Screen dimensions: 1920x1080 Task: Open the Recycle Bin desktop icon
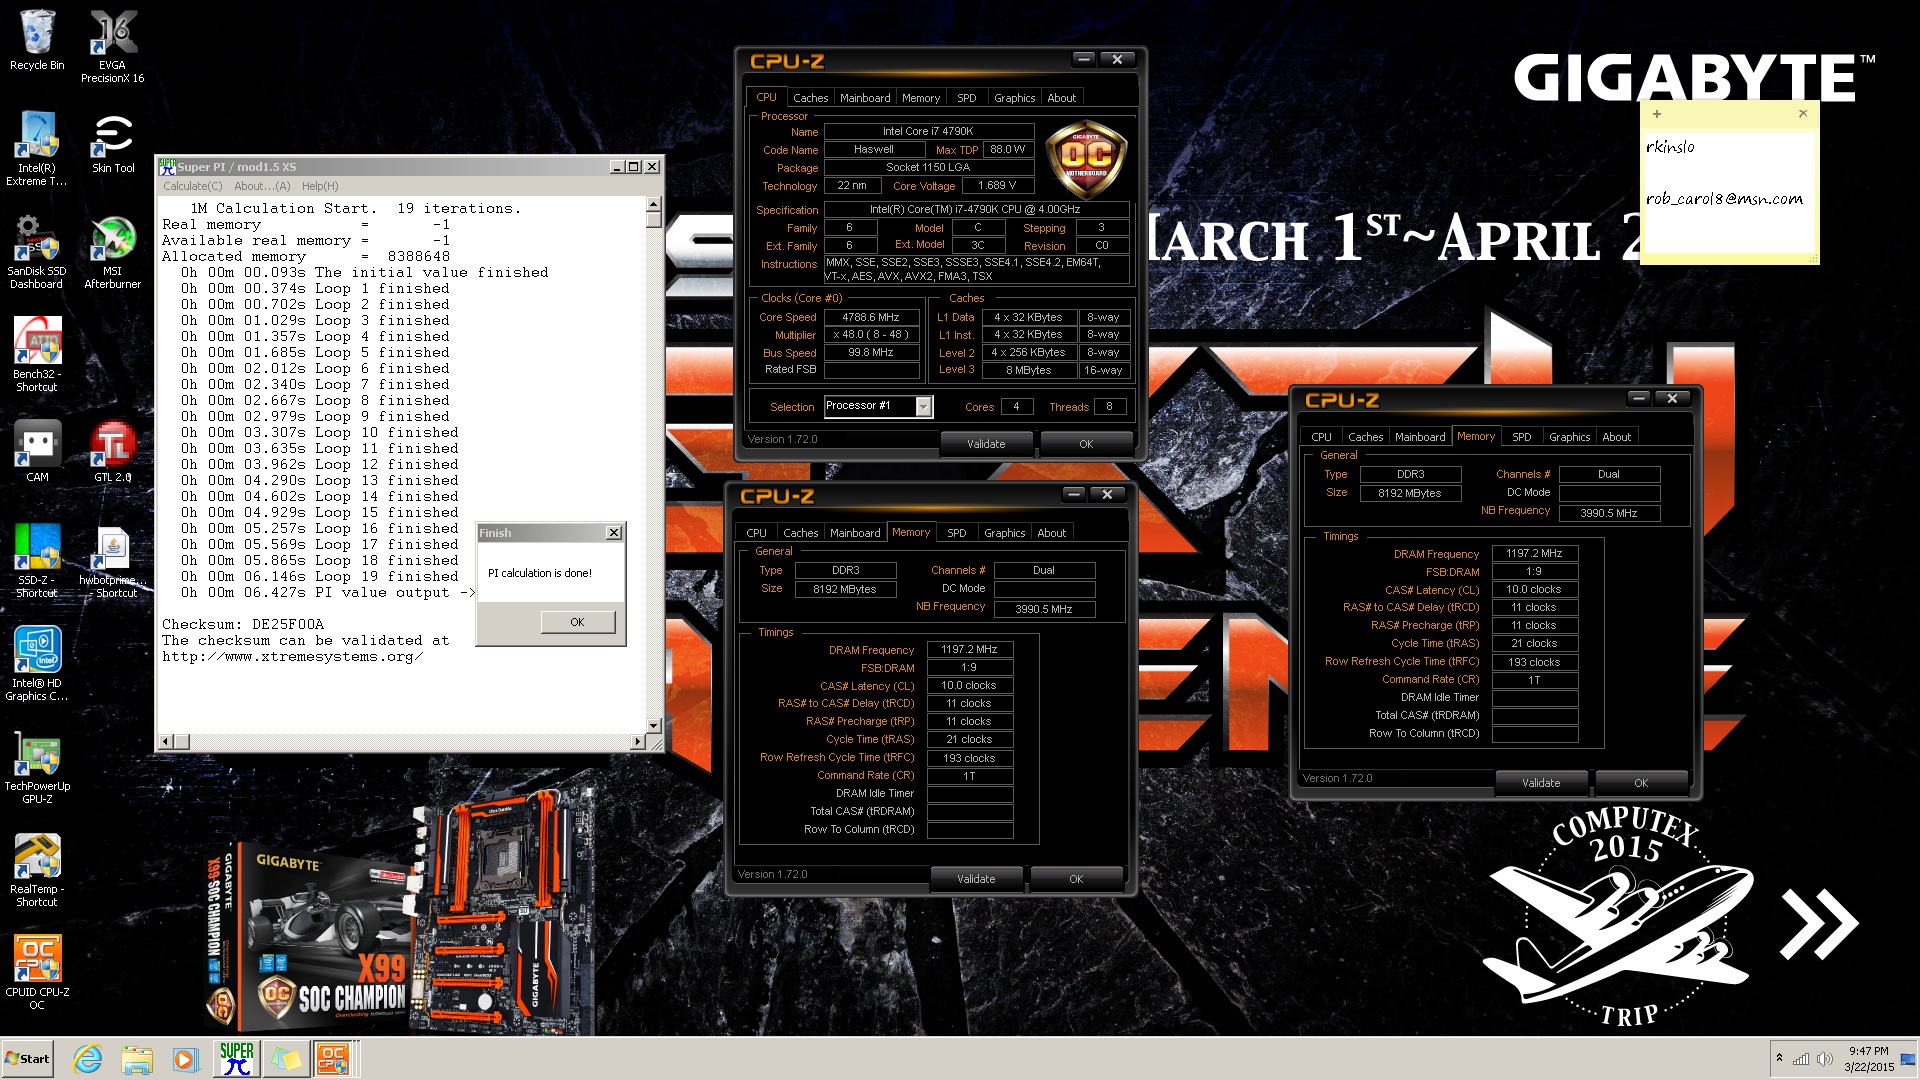[x=37, y=40]
